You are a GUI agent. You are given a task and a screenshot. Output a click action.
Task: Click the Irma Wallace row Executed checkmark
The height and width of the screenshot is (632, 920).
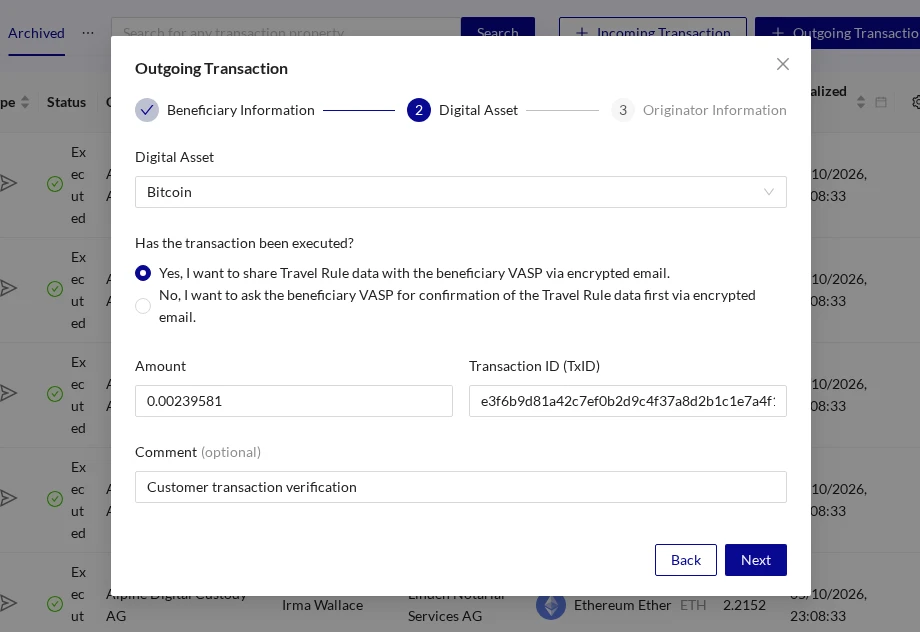pos(55,604)
